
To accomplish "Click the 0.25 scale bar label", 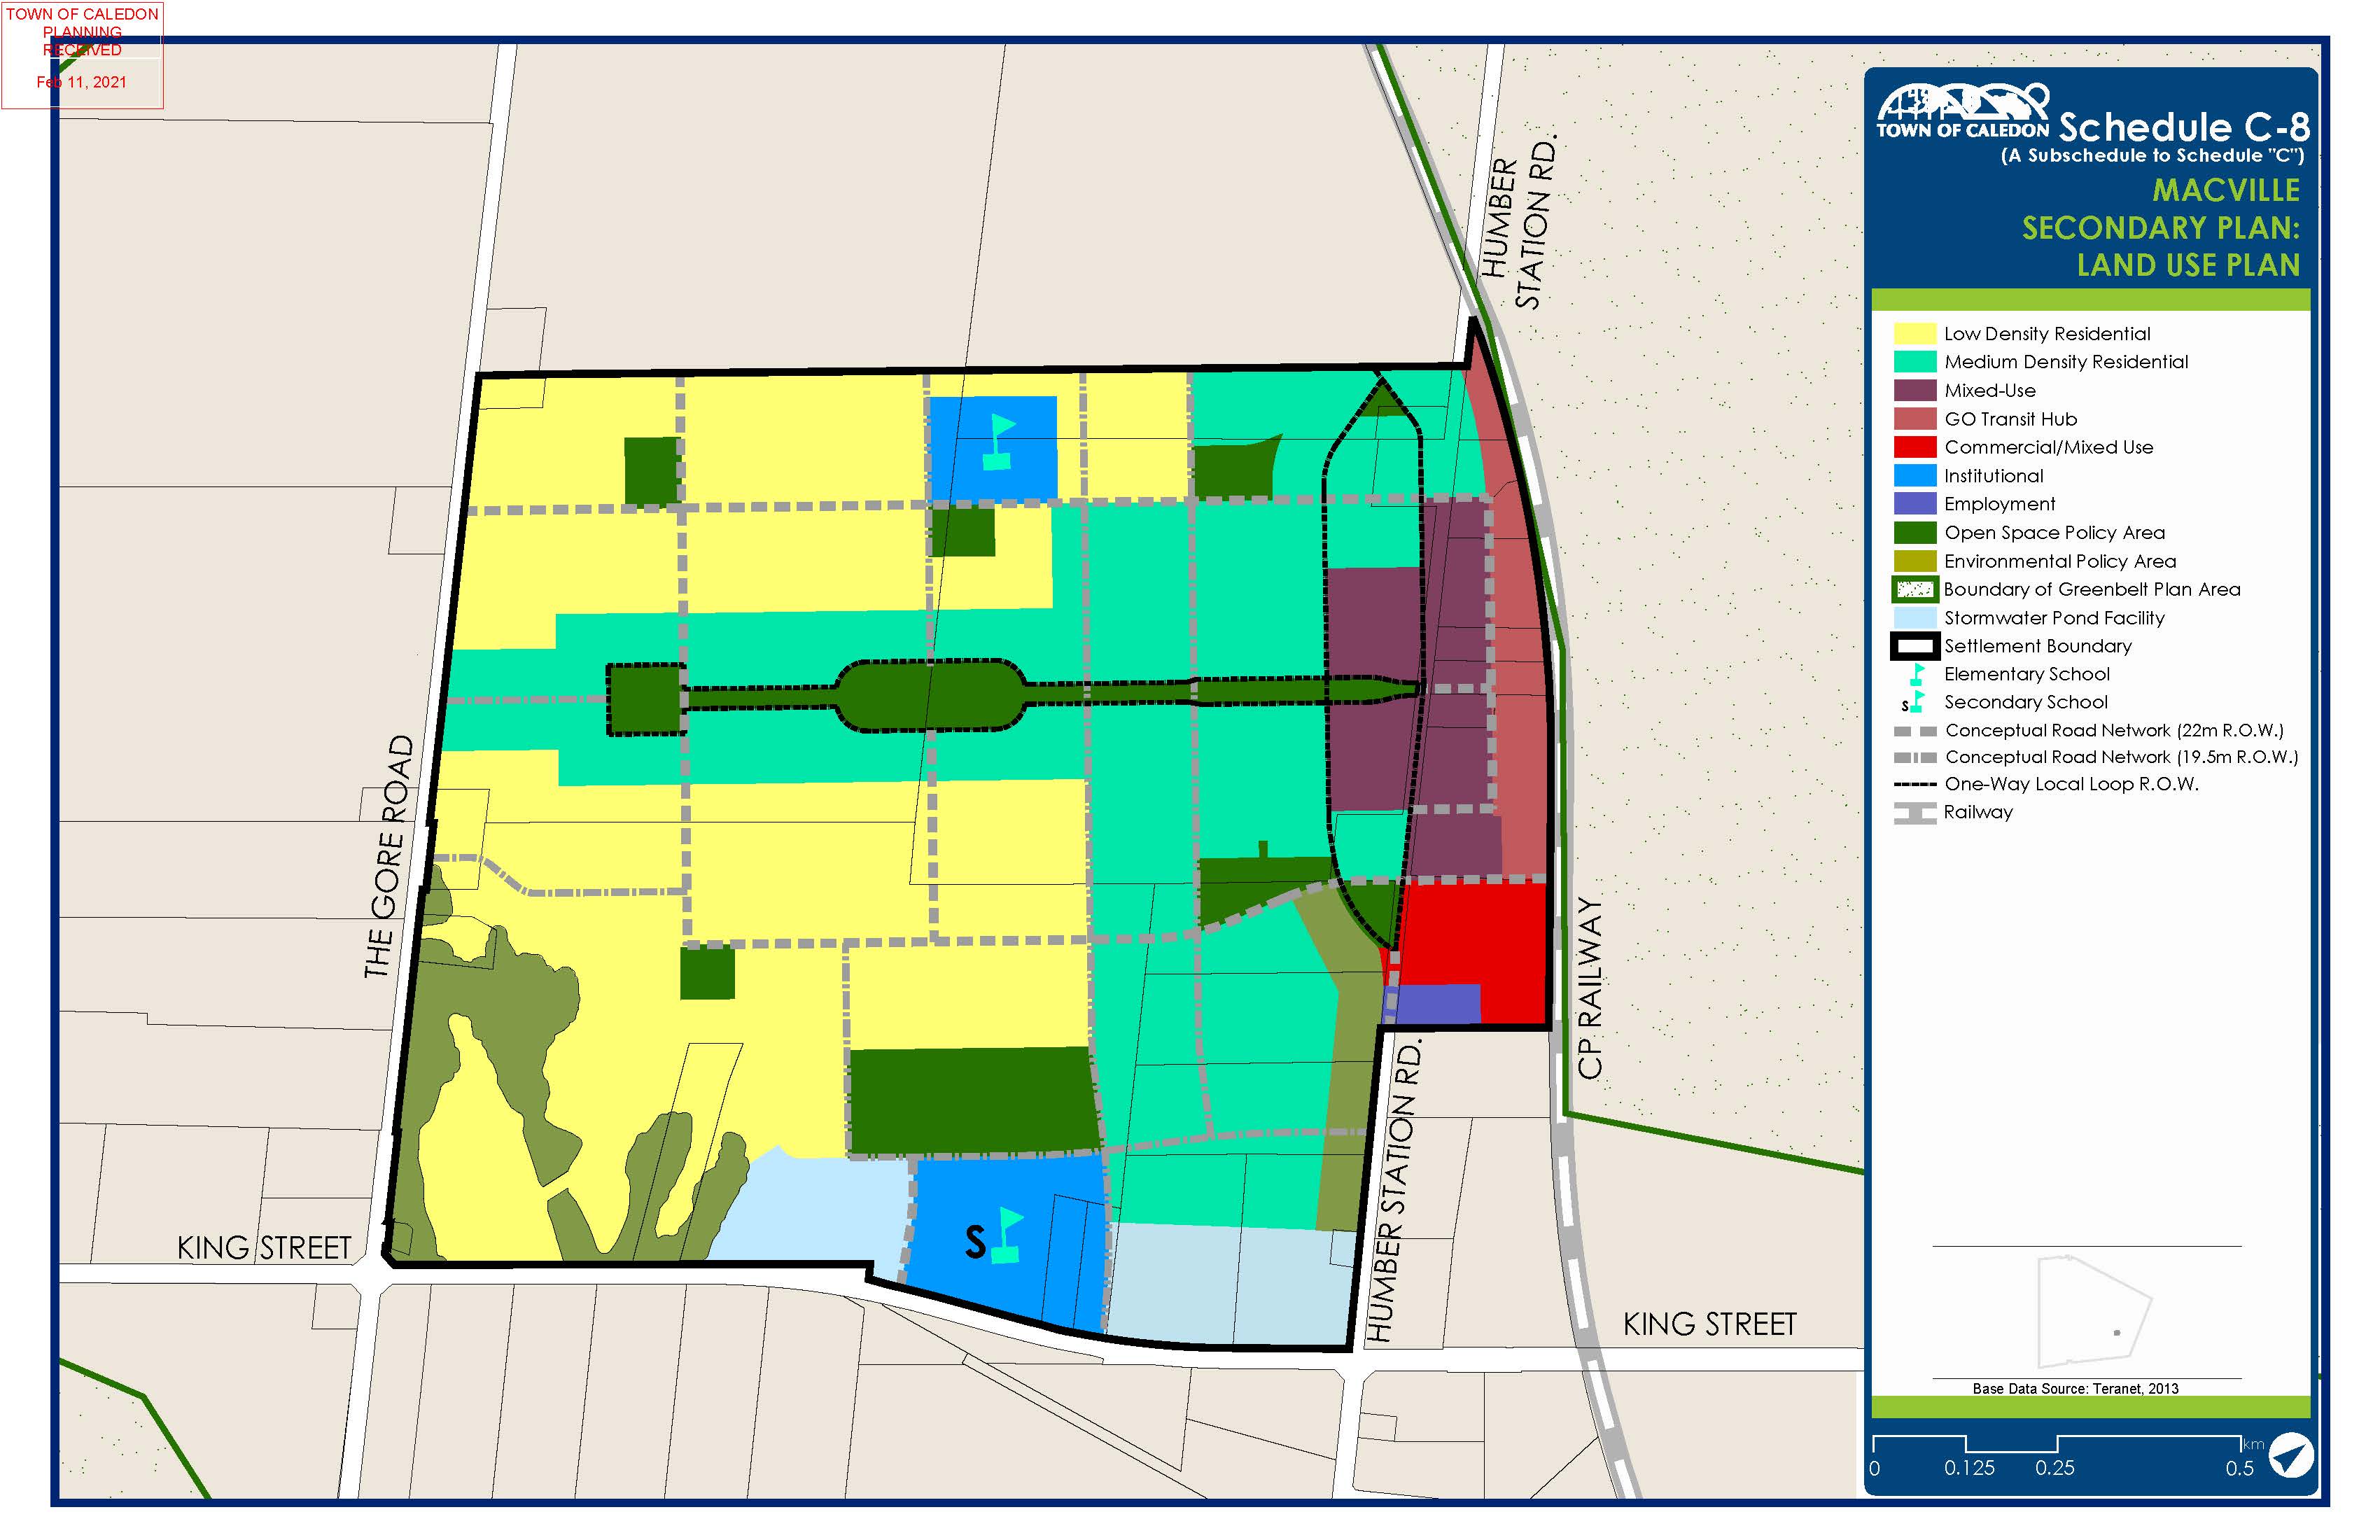I will [2055, 1468].
